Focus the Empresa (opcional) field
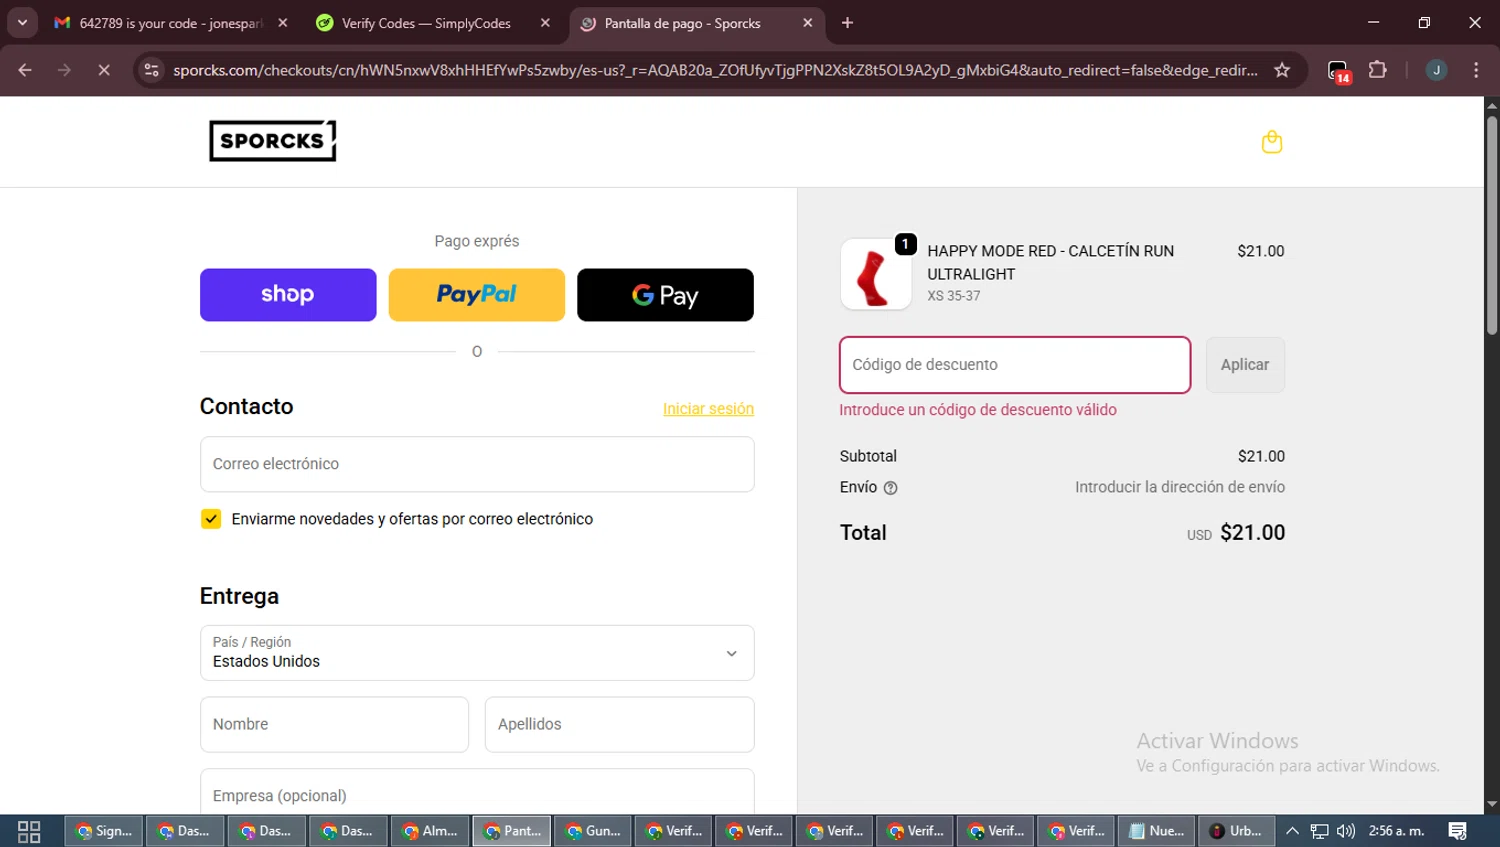The height and width of the screenshot is (847, 1500). 477,793
